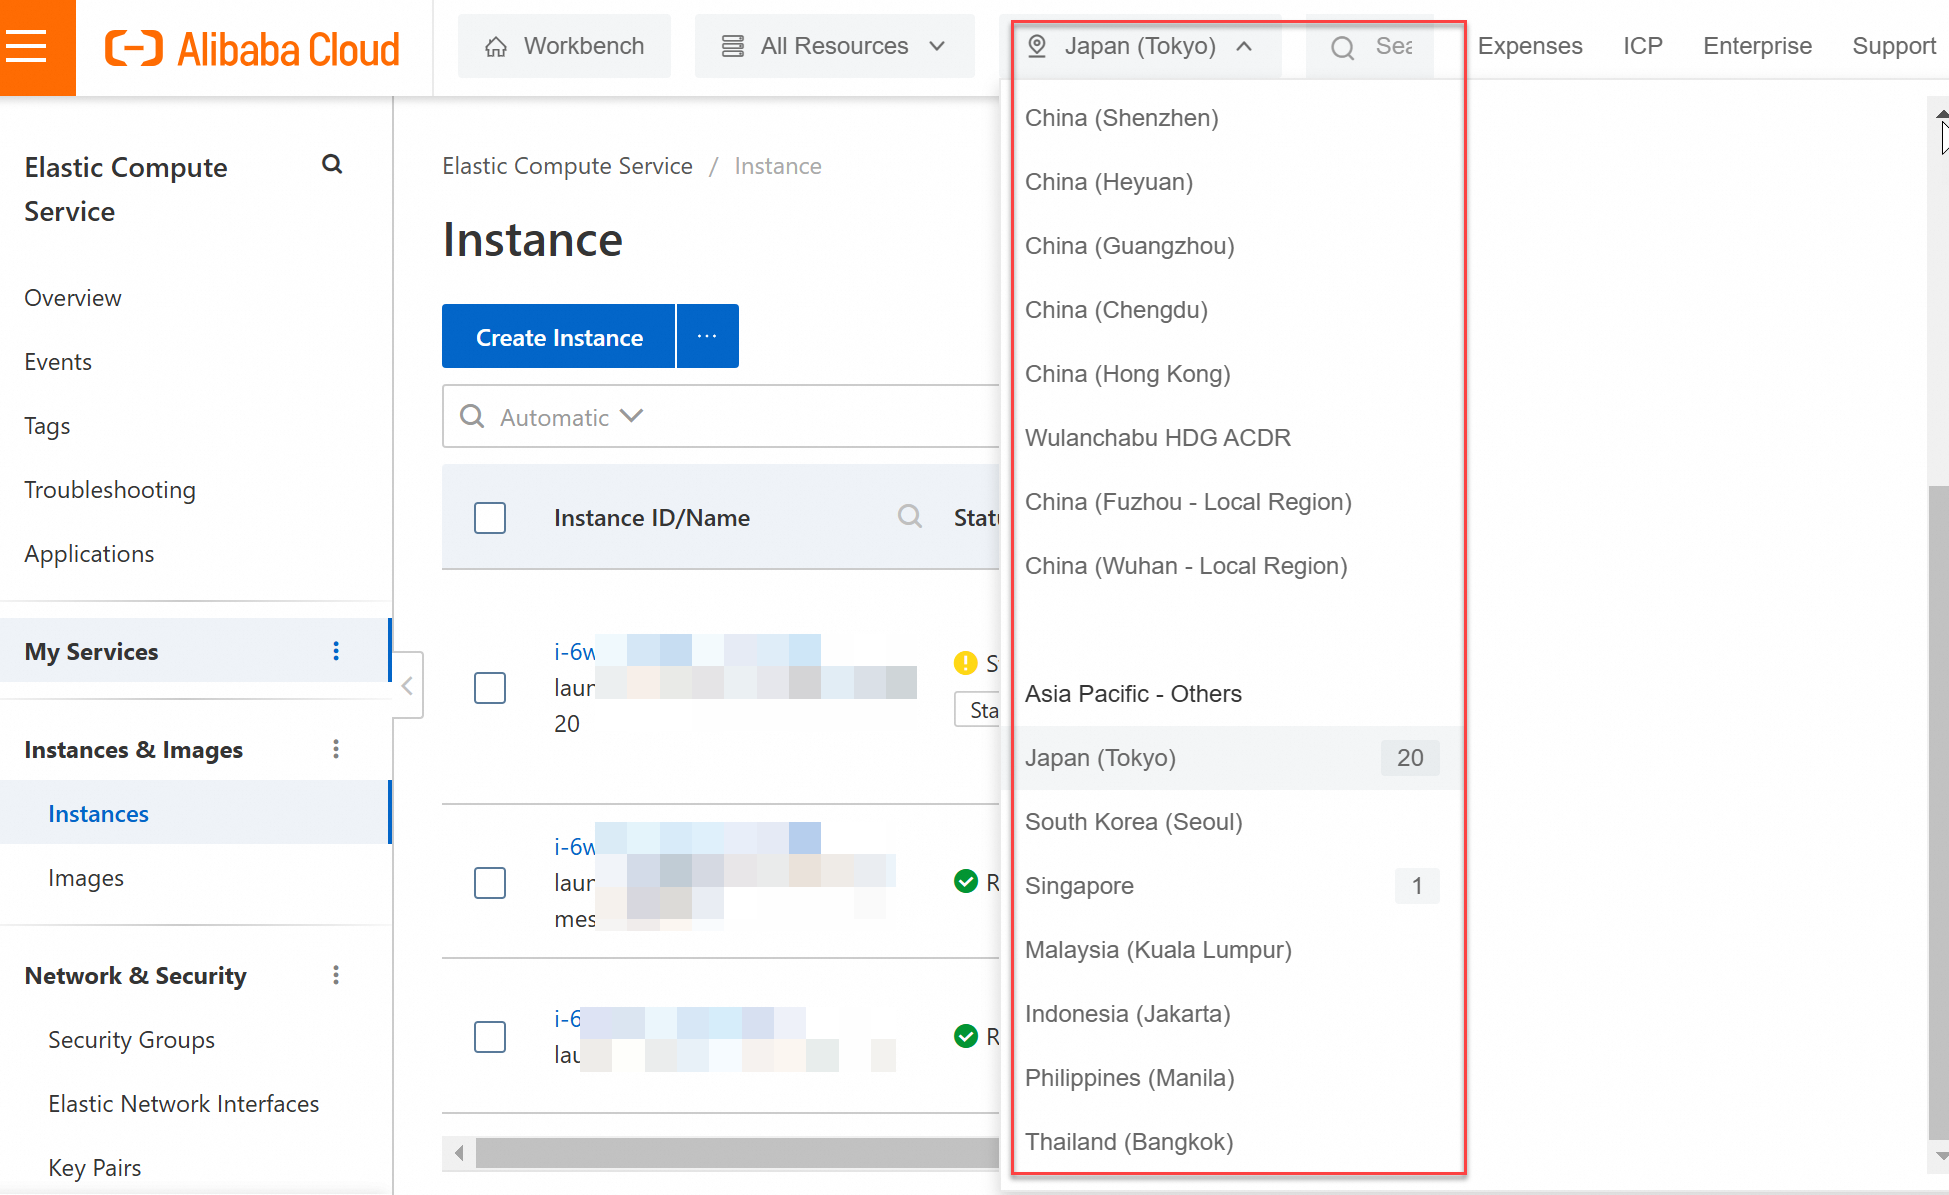Screen dimensions: 1949x1195
Task: Open Workbench home button
Action: pos(564,46)
